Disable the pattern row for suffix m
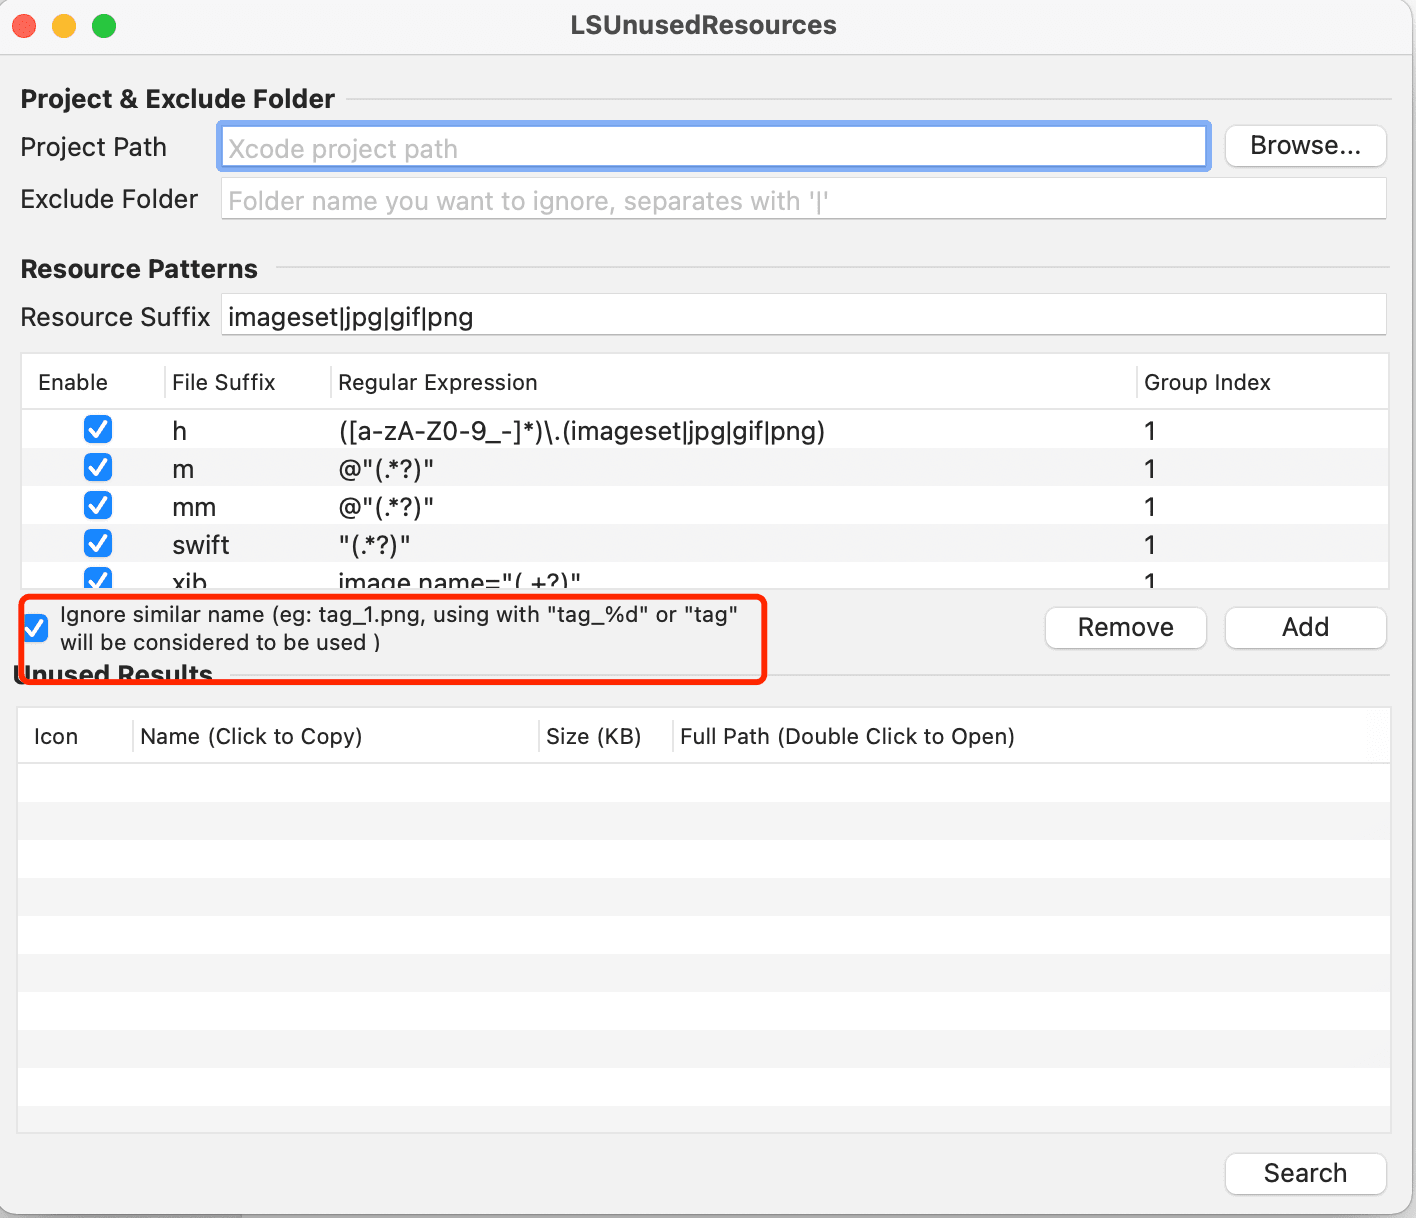This screenshot has width=1416, height=1218. tap(98, 468)
